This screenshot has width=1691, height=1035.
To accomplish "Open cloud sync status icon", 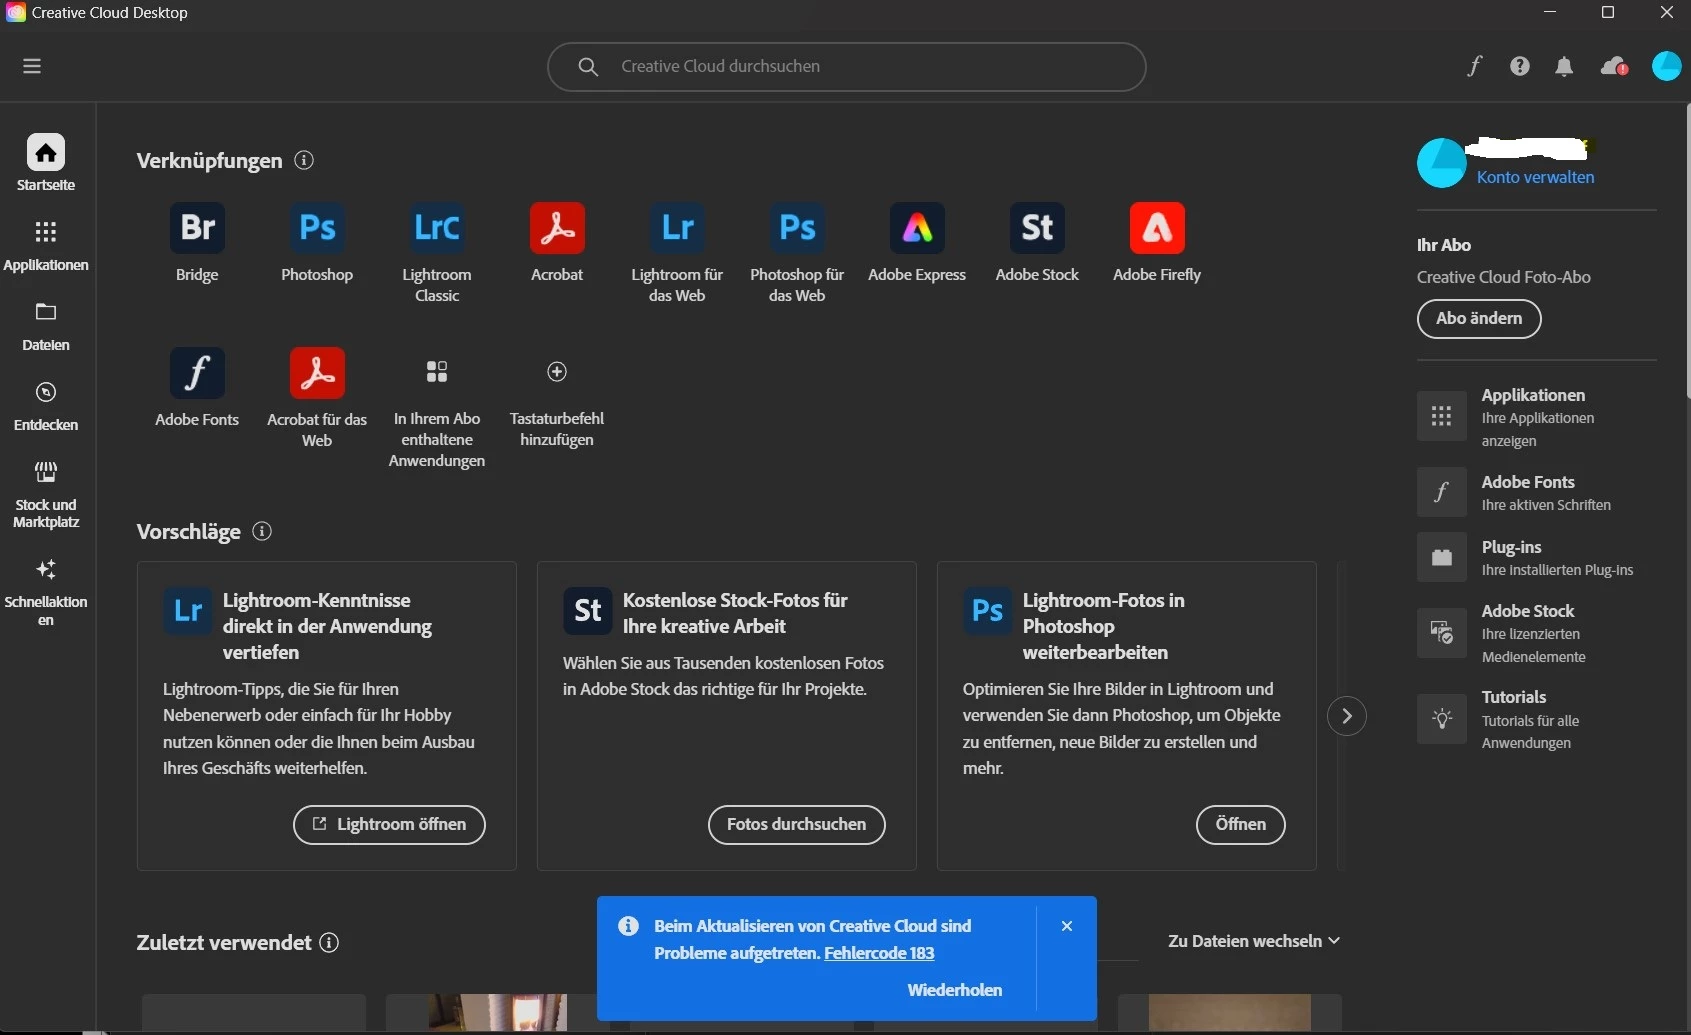I will coord(1614,66).
